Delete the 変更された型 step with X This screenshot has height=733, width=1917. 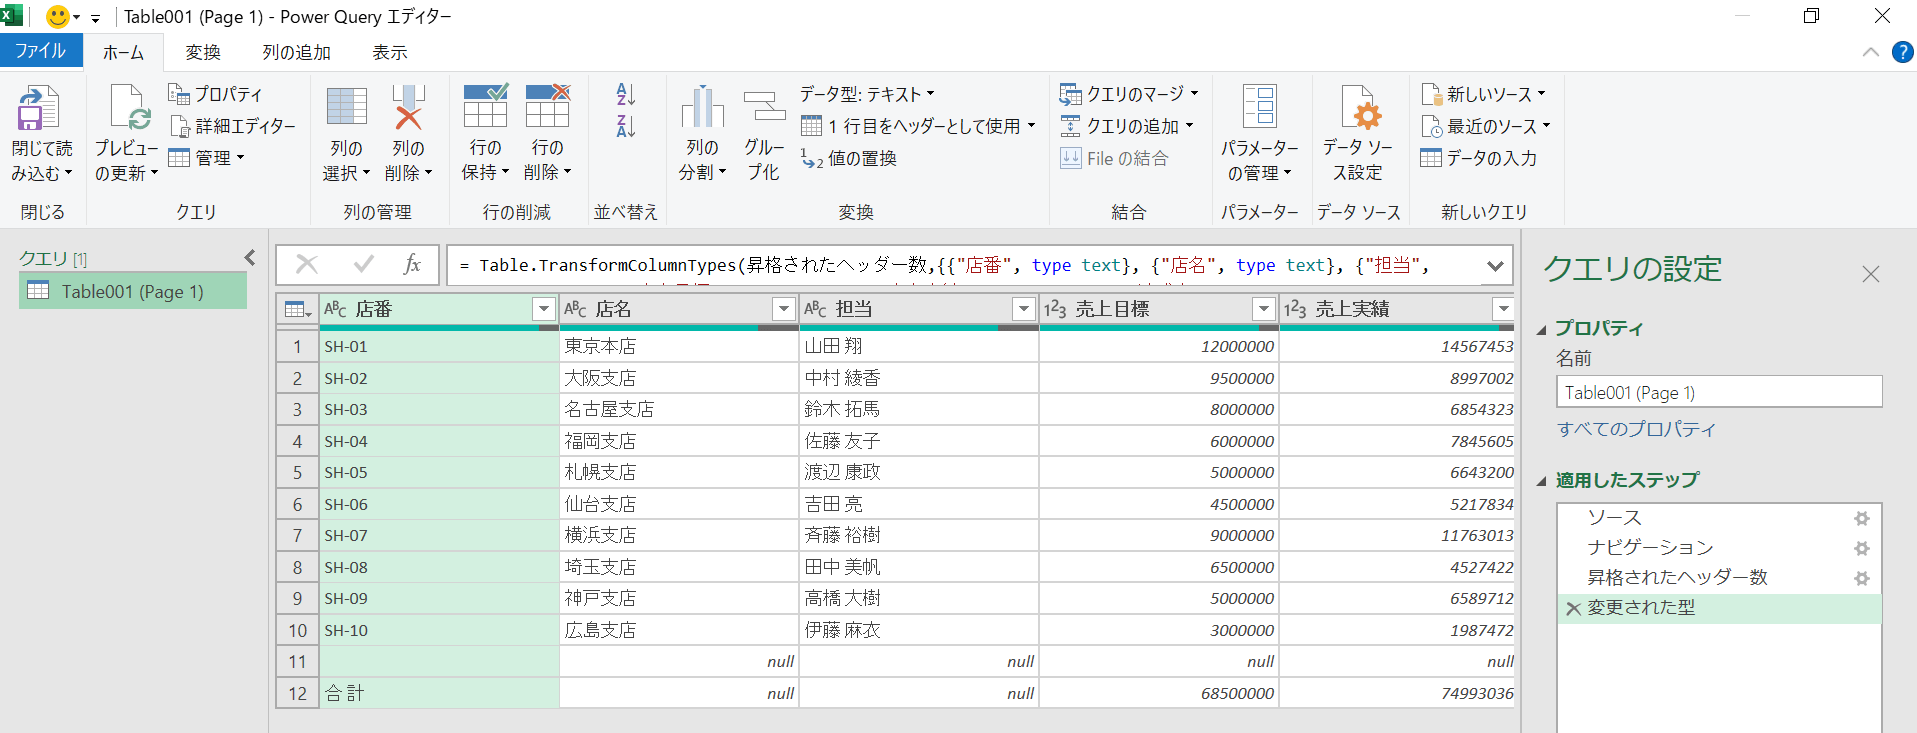click(1573, 608)
